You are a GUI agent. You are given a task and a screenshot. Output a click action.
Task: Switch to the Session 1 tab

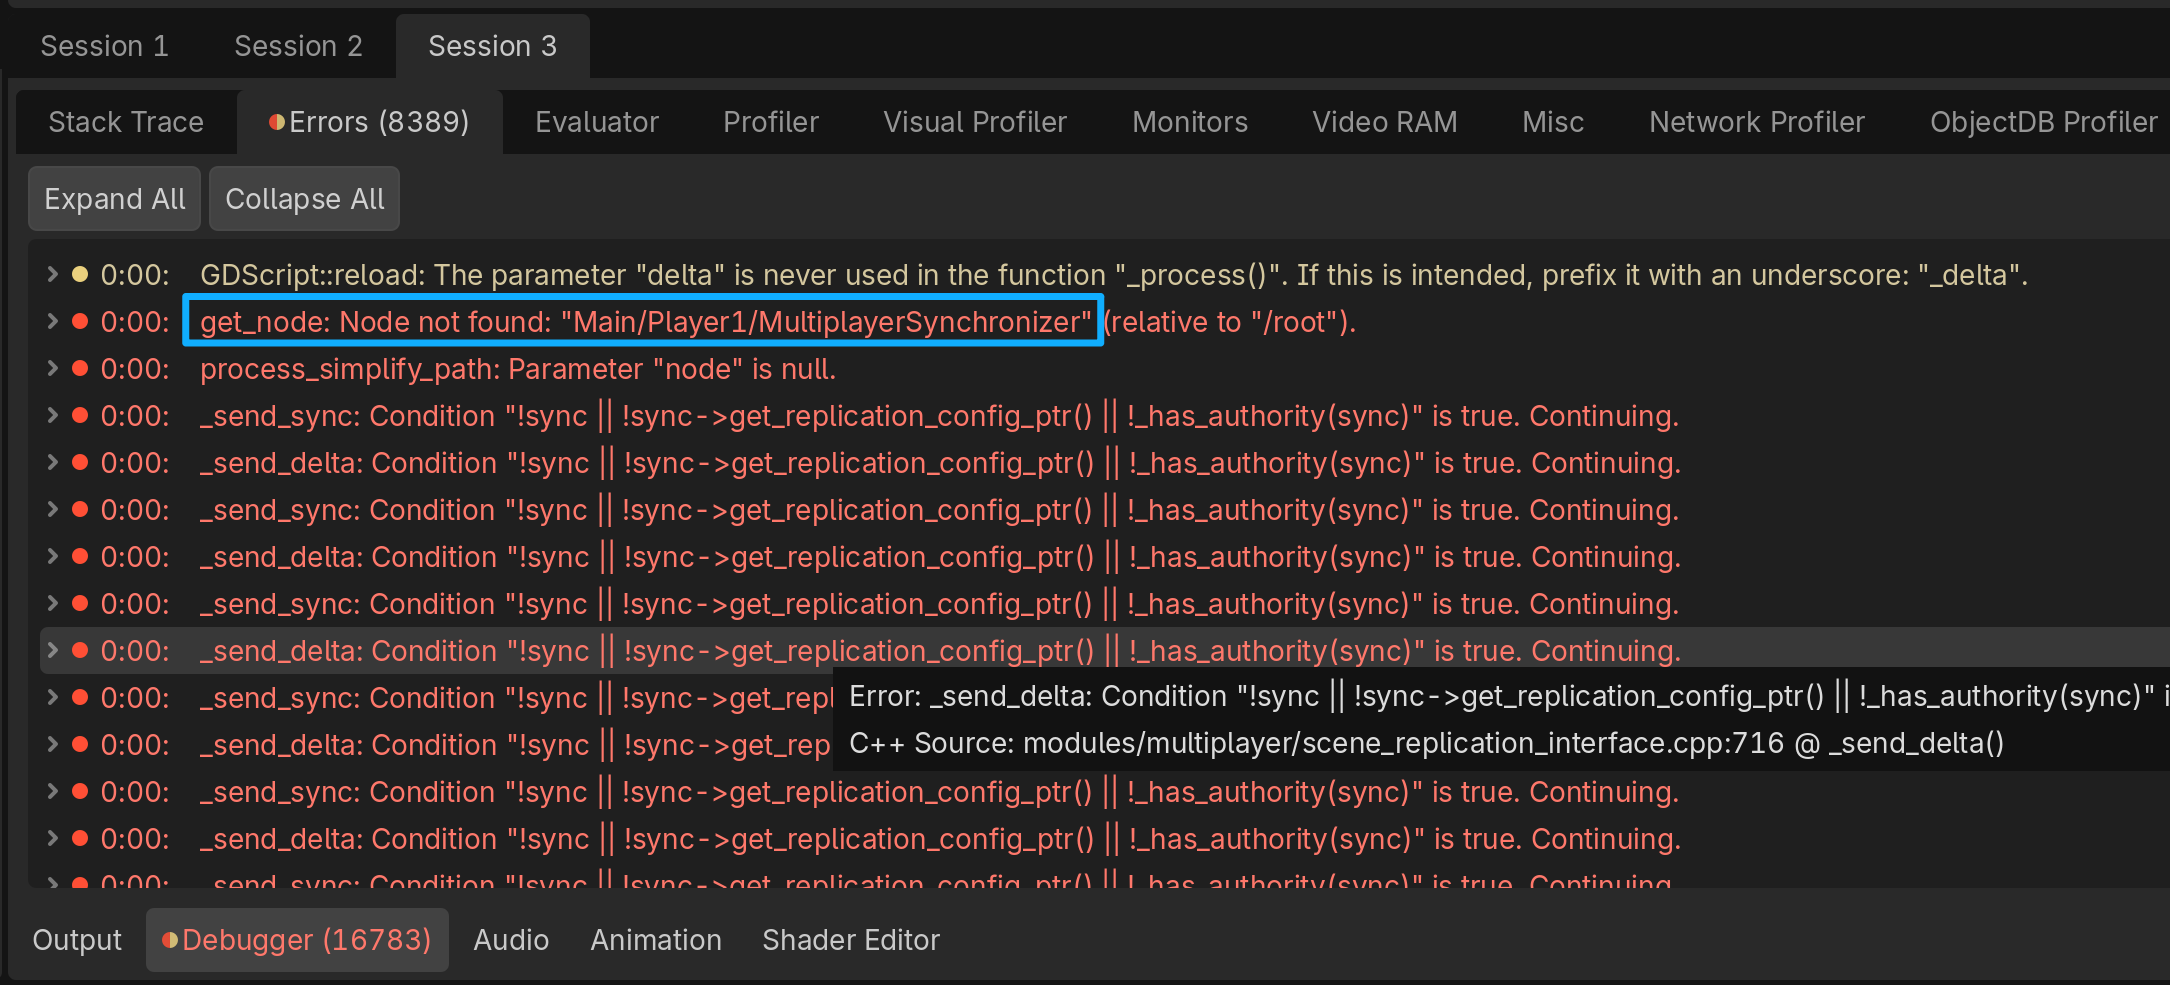click(104, 46)
